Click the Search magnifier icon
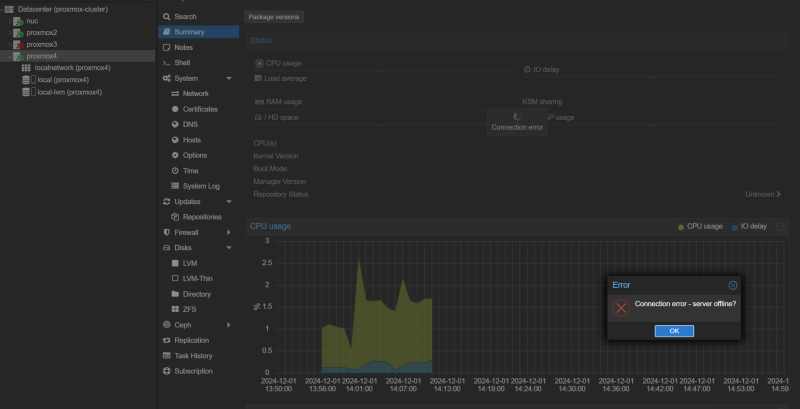800x409 pixels. click(x=166, y=17)
